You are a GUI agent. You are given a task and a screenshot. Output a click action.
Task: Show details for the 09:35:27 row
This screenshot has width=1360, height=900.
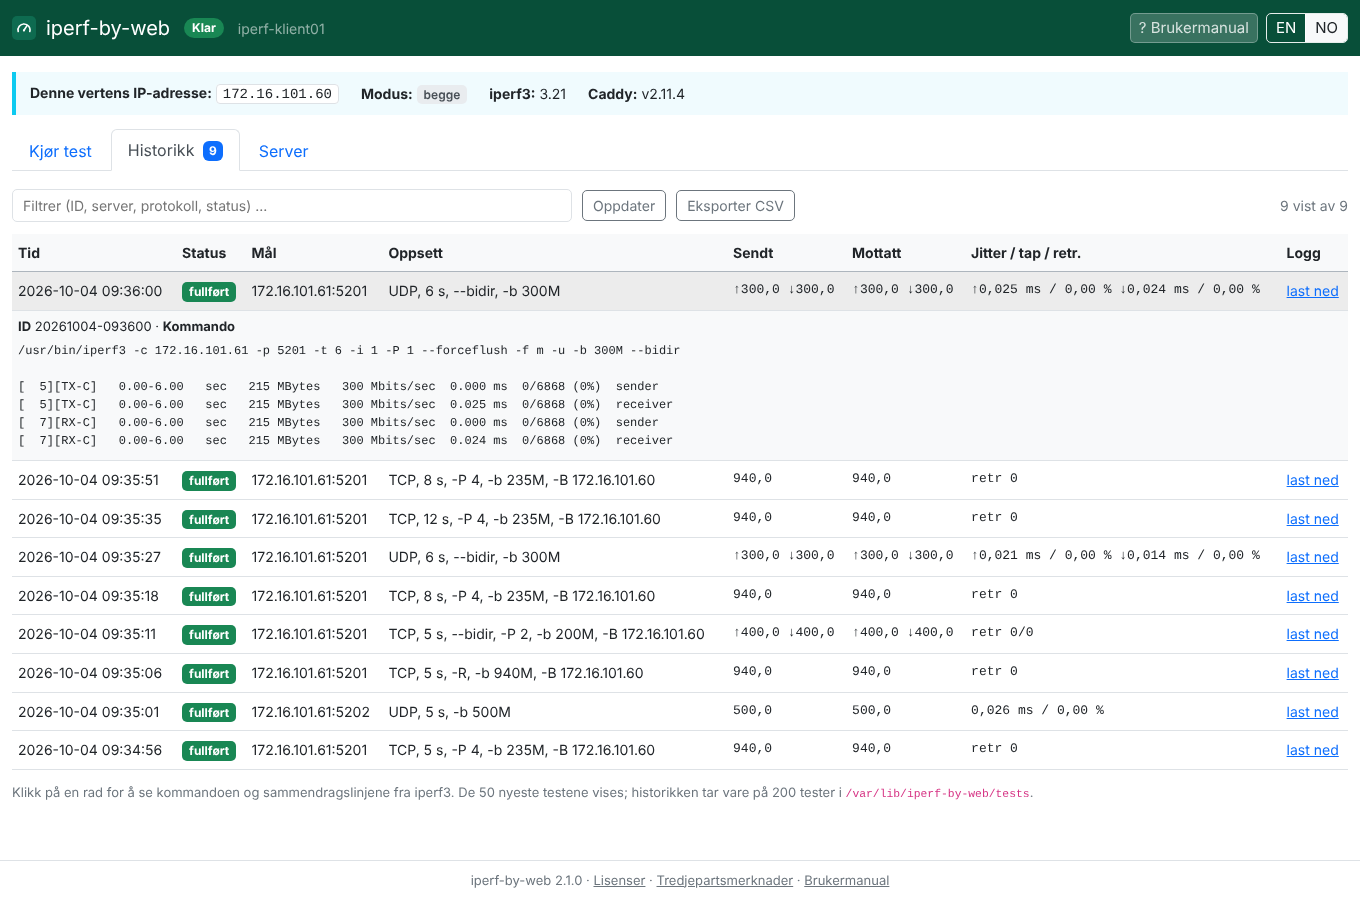(680, 557)
